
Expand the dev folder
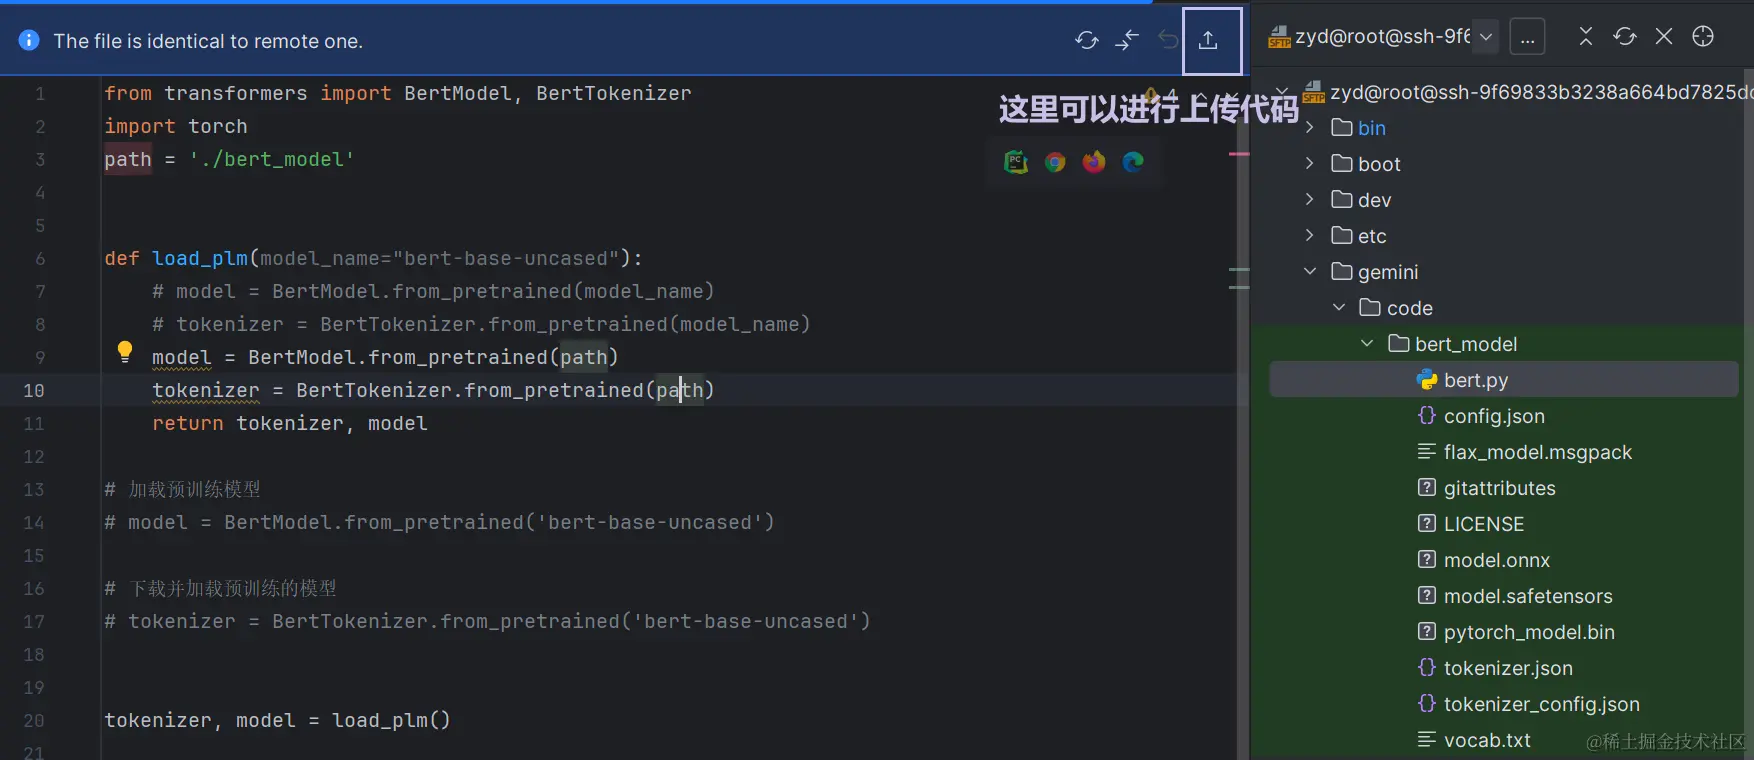click(1310, 200)
